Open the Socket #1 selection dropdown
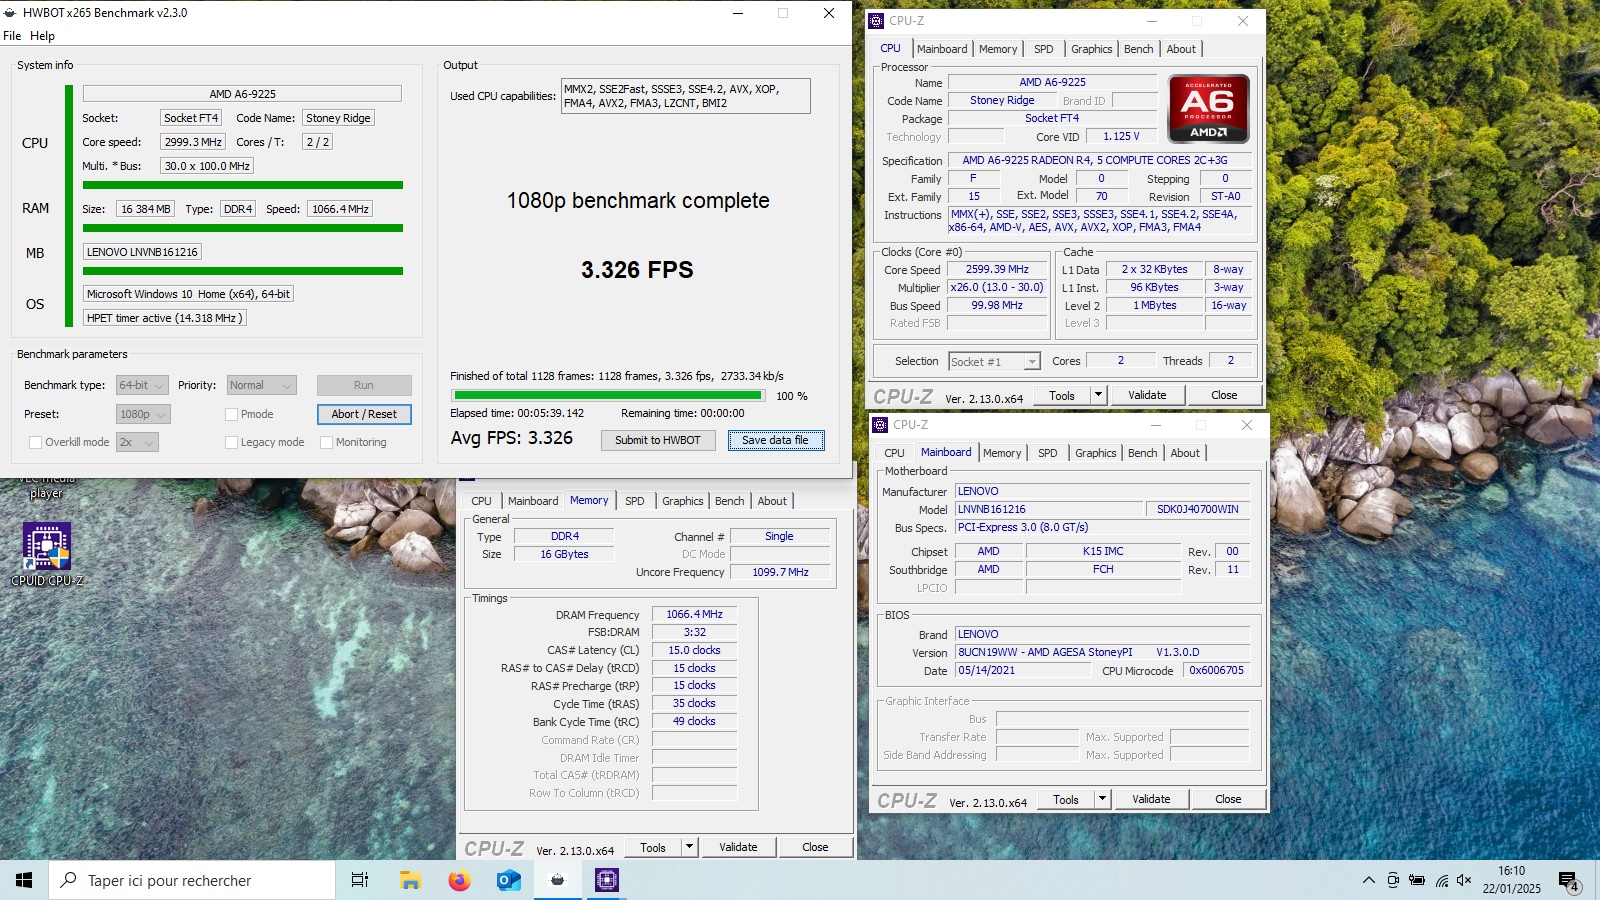Screen dimensions: 1600x900 pos(994,361)
